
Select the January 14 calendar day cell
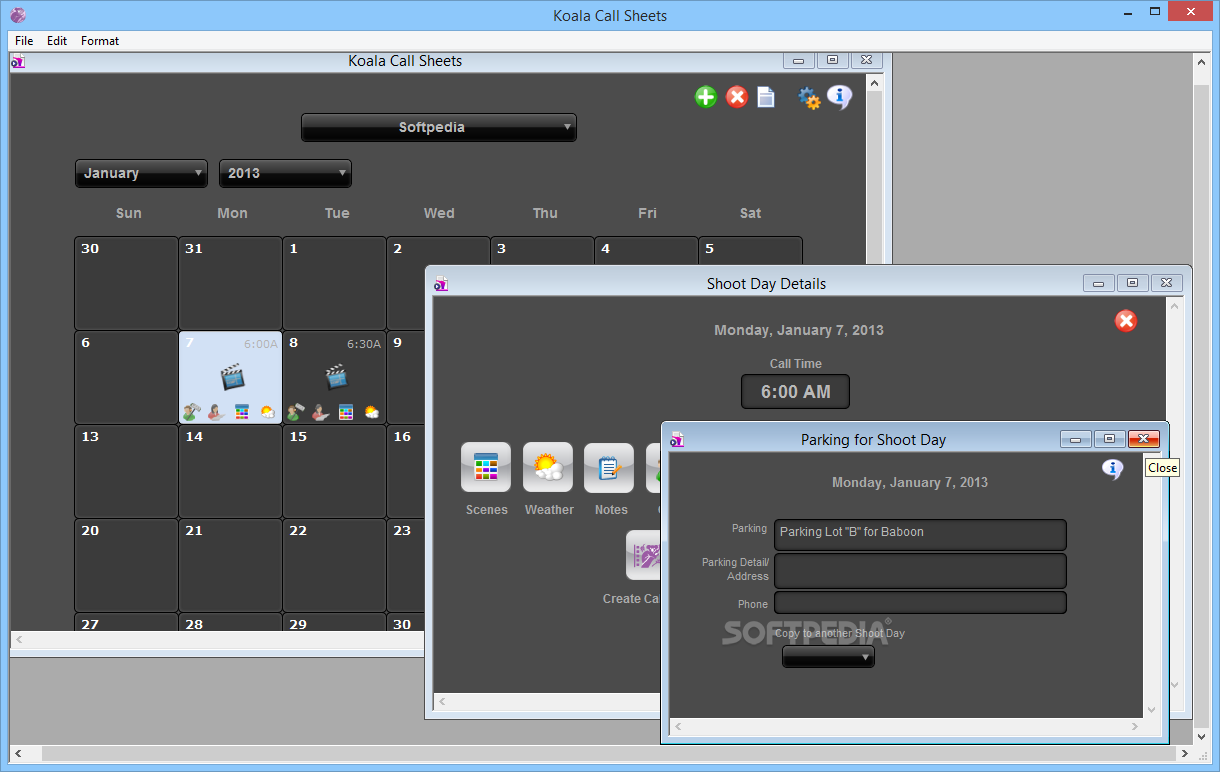point(230,471)
